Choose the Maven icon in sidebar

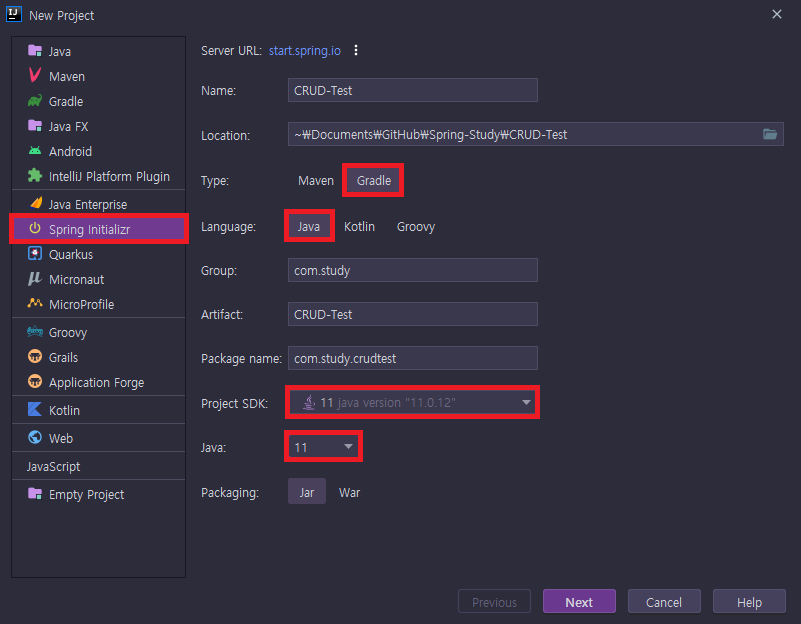tap(35, 75)
